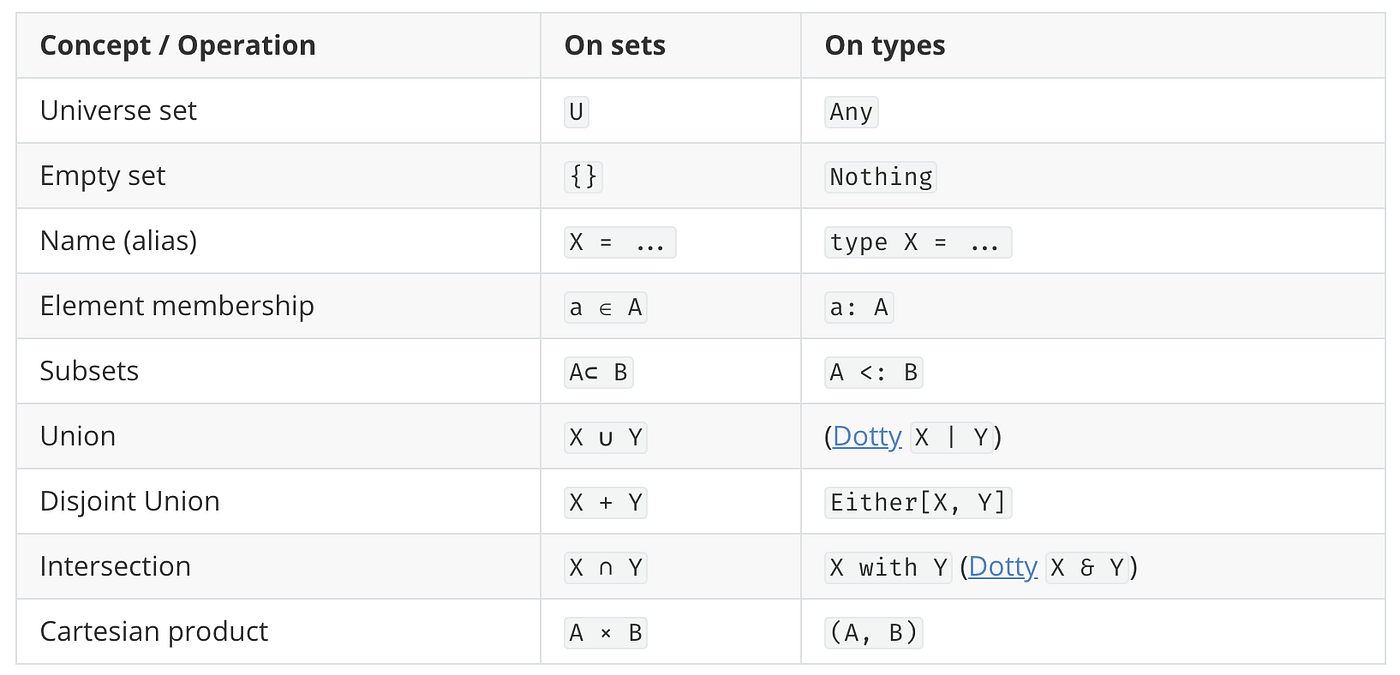
Task: Click the "Disjoint Union" row label
Action: (130, 502)
